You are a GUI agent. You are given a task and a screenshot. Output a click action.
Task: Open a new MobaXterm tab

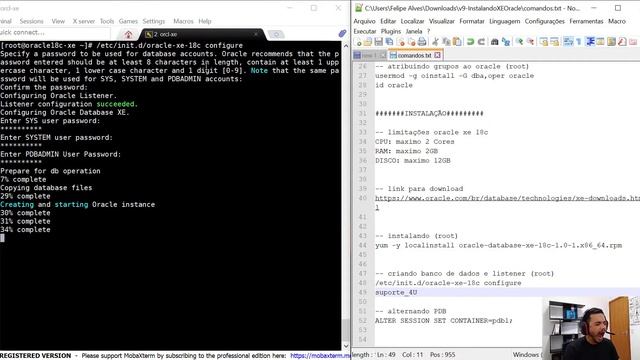pos(276,35)
